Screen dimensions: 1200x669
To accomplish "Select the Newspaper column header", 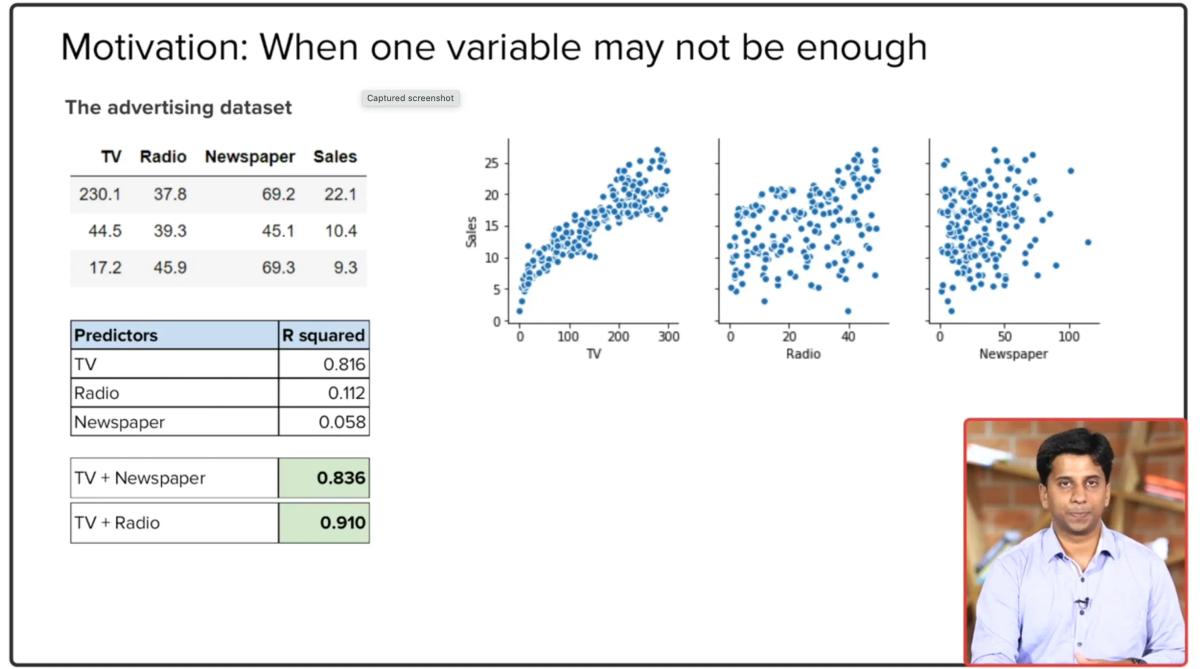I will click(250, 157).
